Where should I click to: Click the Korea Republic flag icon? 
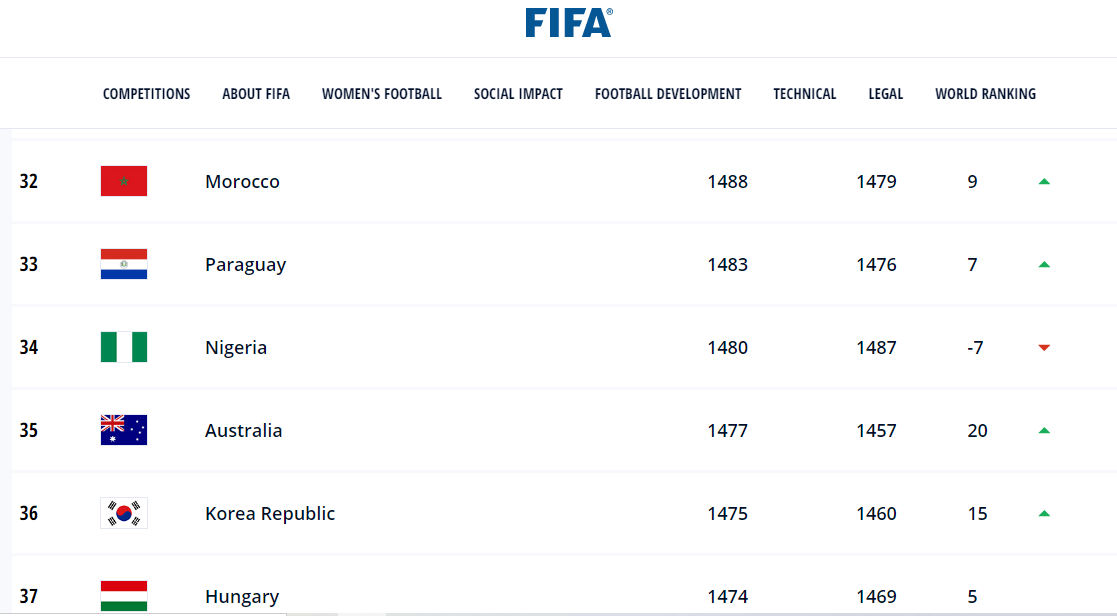tap(124, 513)
